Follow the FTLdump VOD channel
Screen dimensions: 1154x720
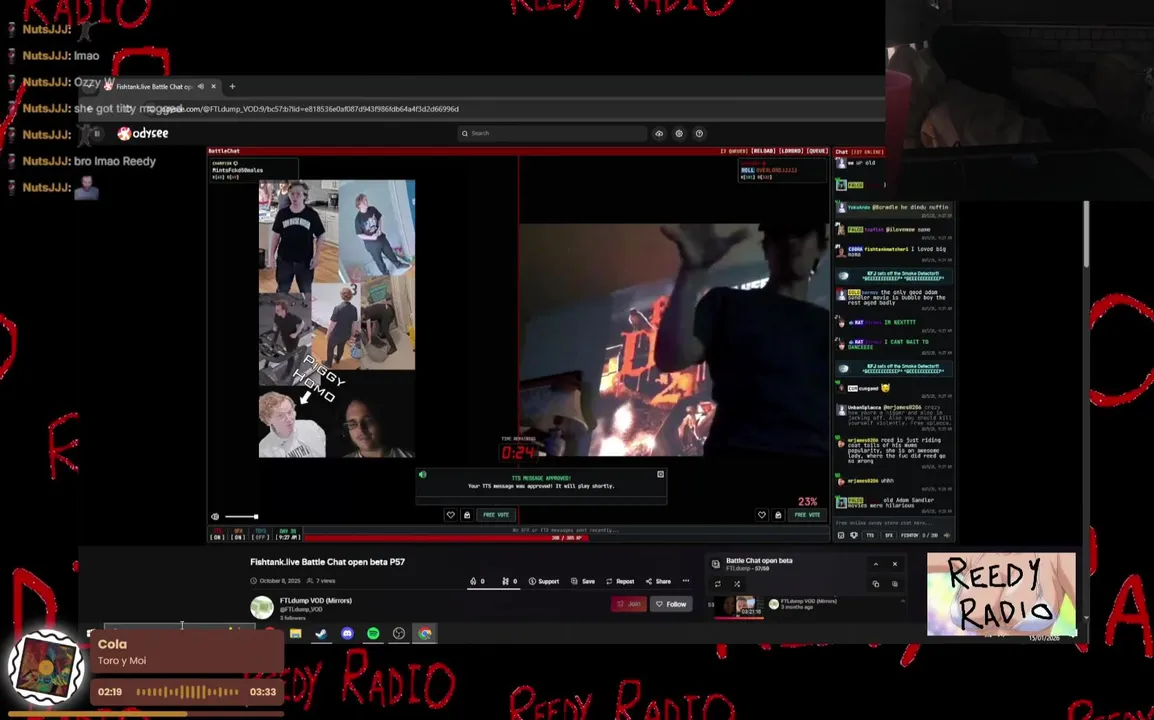click(x=671, y=604)
